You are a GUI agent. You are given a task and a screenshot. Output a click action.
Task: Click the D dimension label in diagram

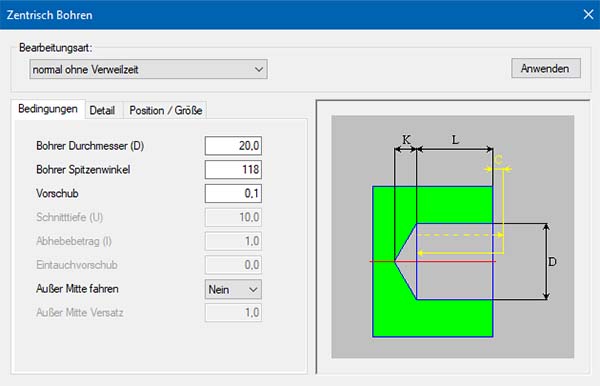pyautogui.click(x=552, y=262)
